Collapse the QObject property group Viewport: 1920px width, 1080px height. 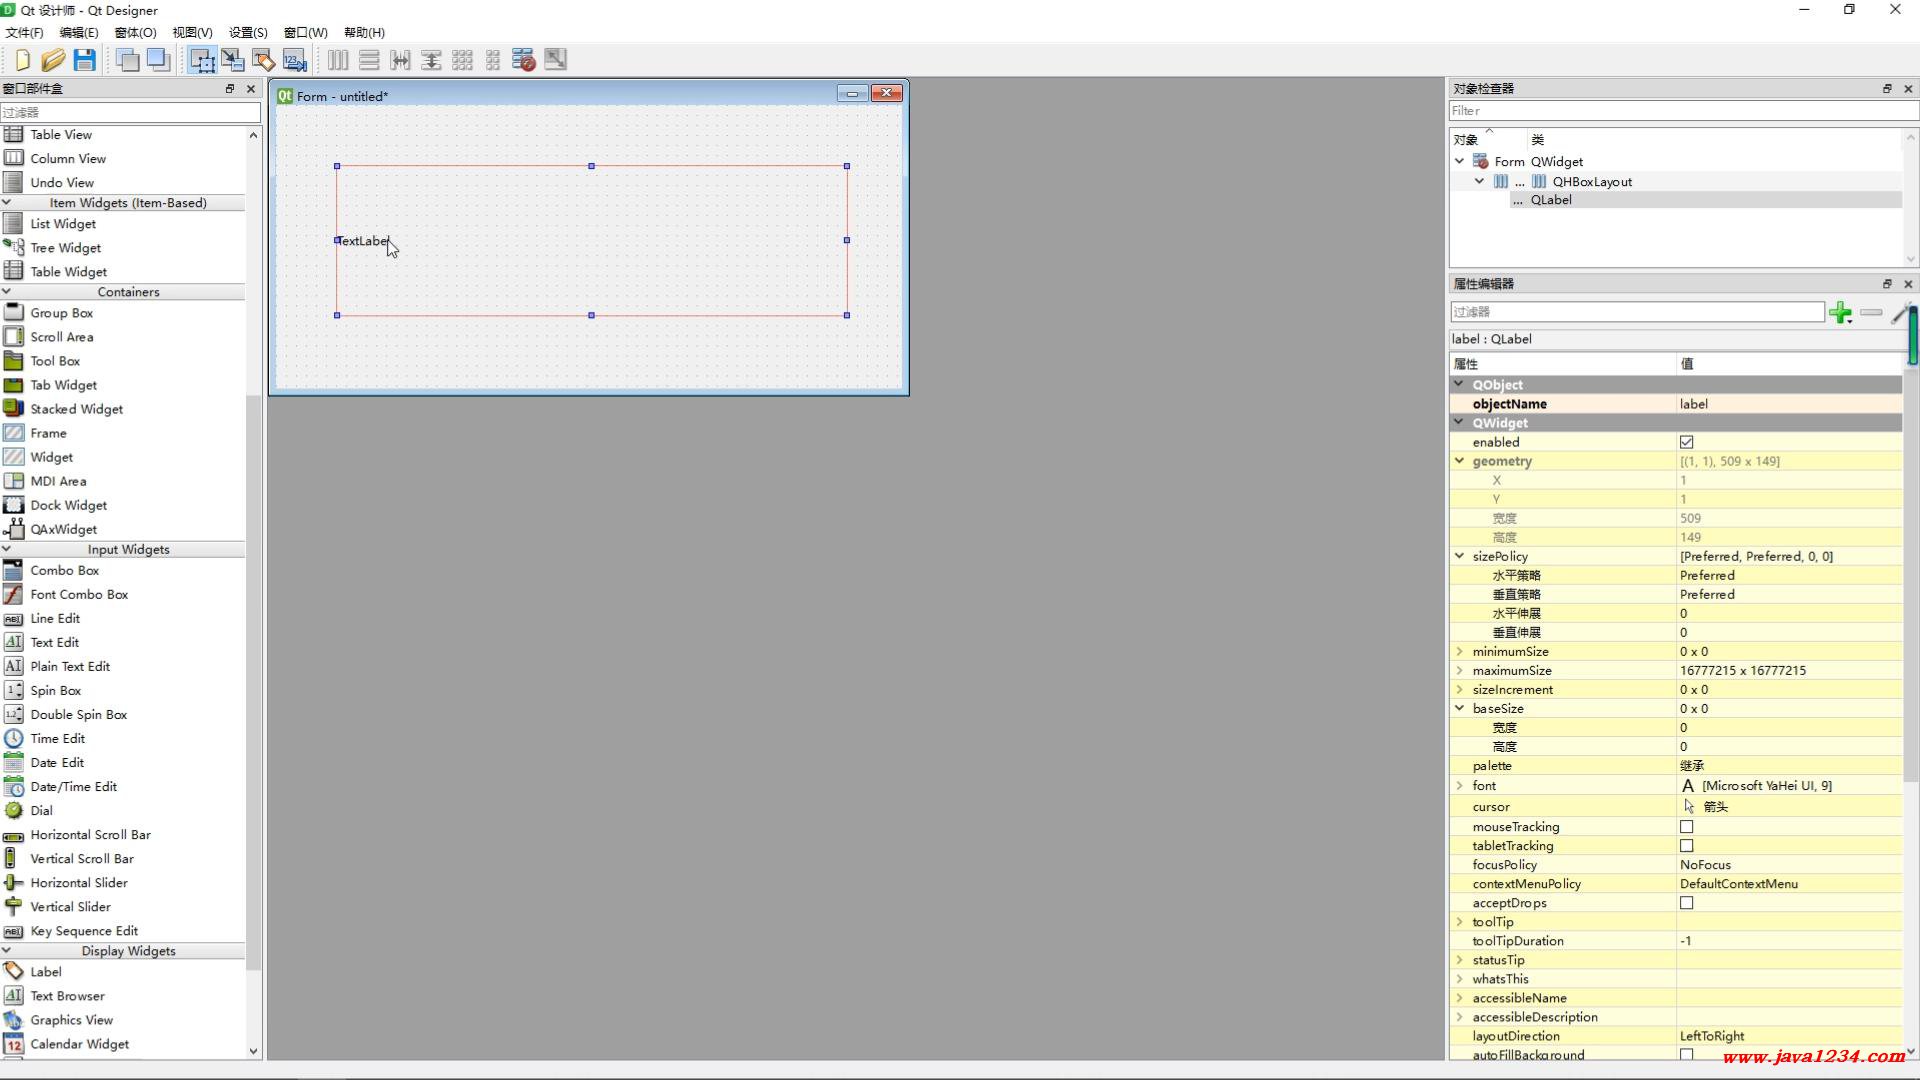1459,384
